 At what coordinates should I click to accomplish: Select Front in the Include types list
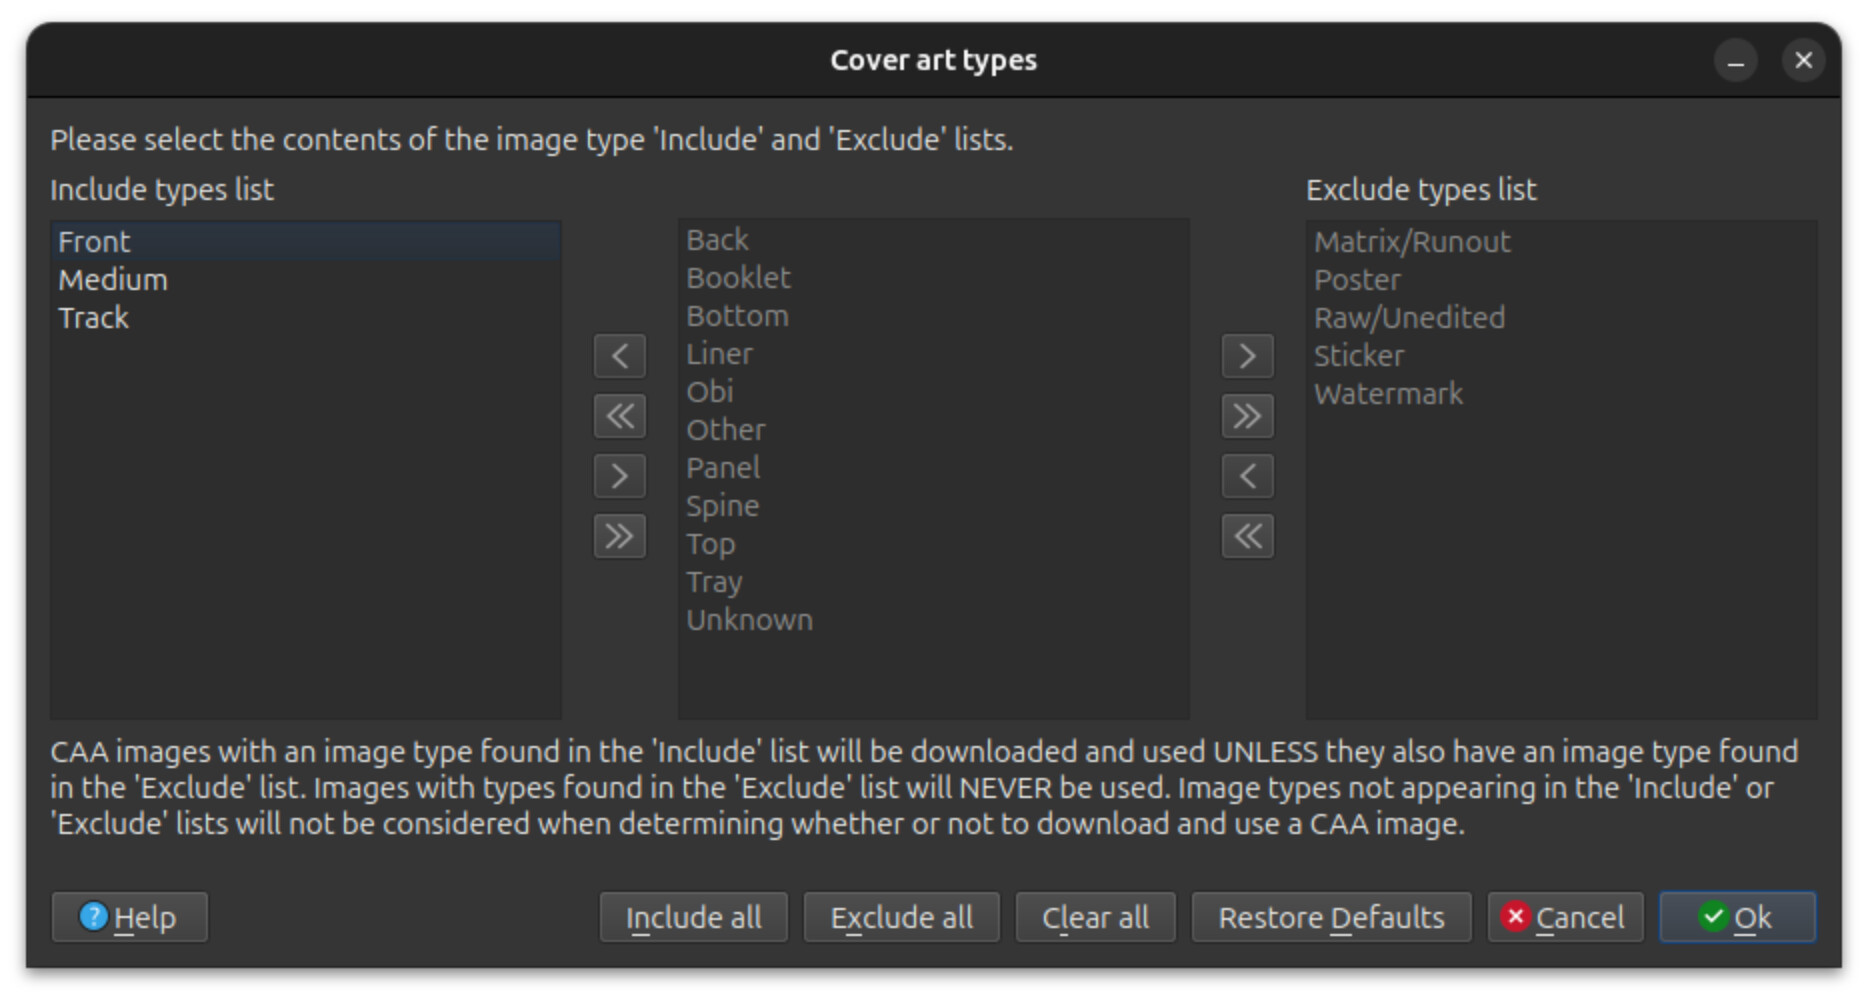click(x=95, y=242)
